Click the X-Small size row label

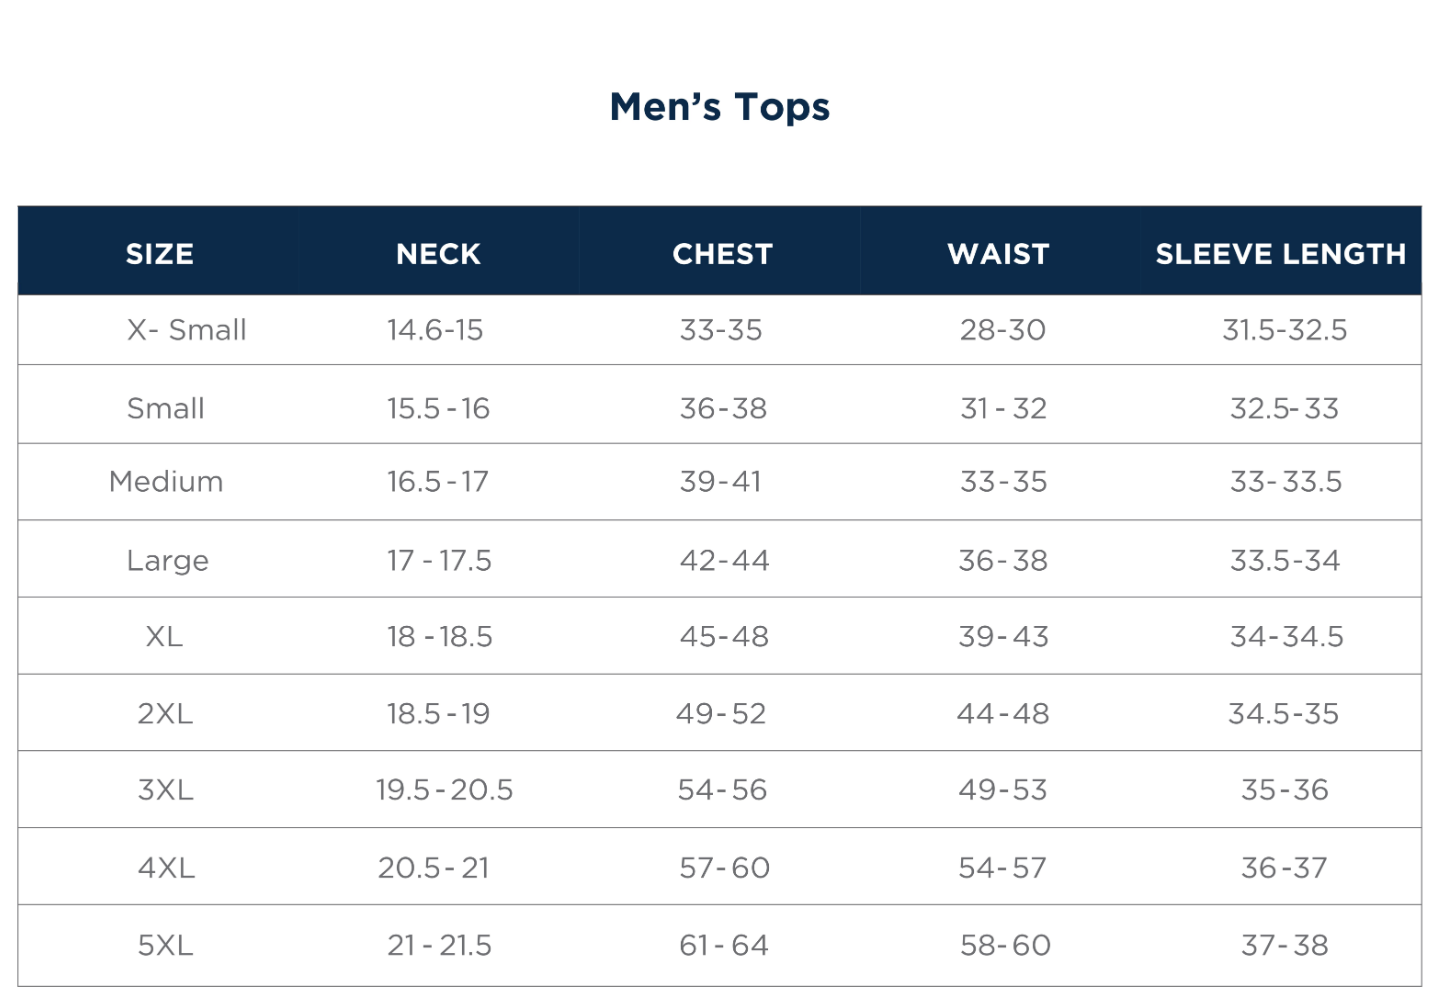[186, 330]
